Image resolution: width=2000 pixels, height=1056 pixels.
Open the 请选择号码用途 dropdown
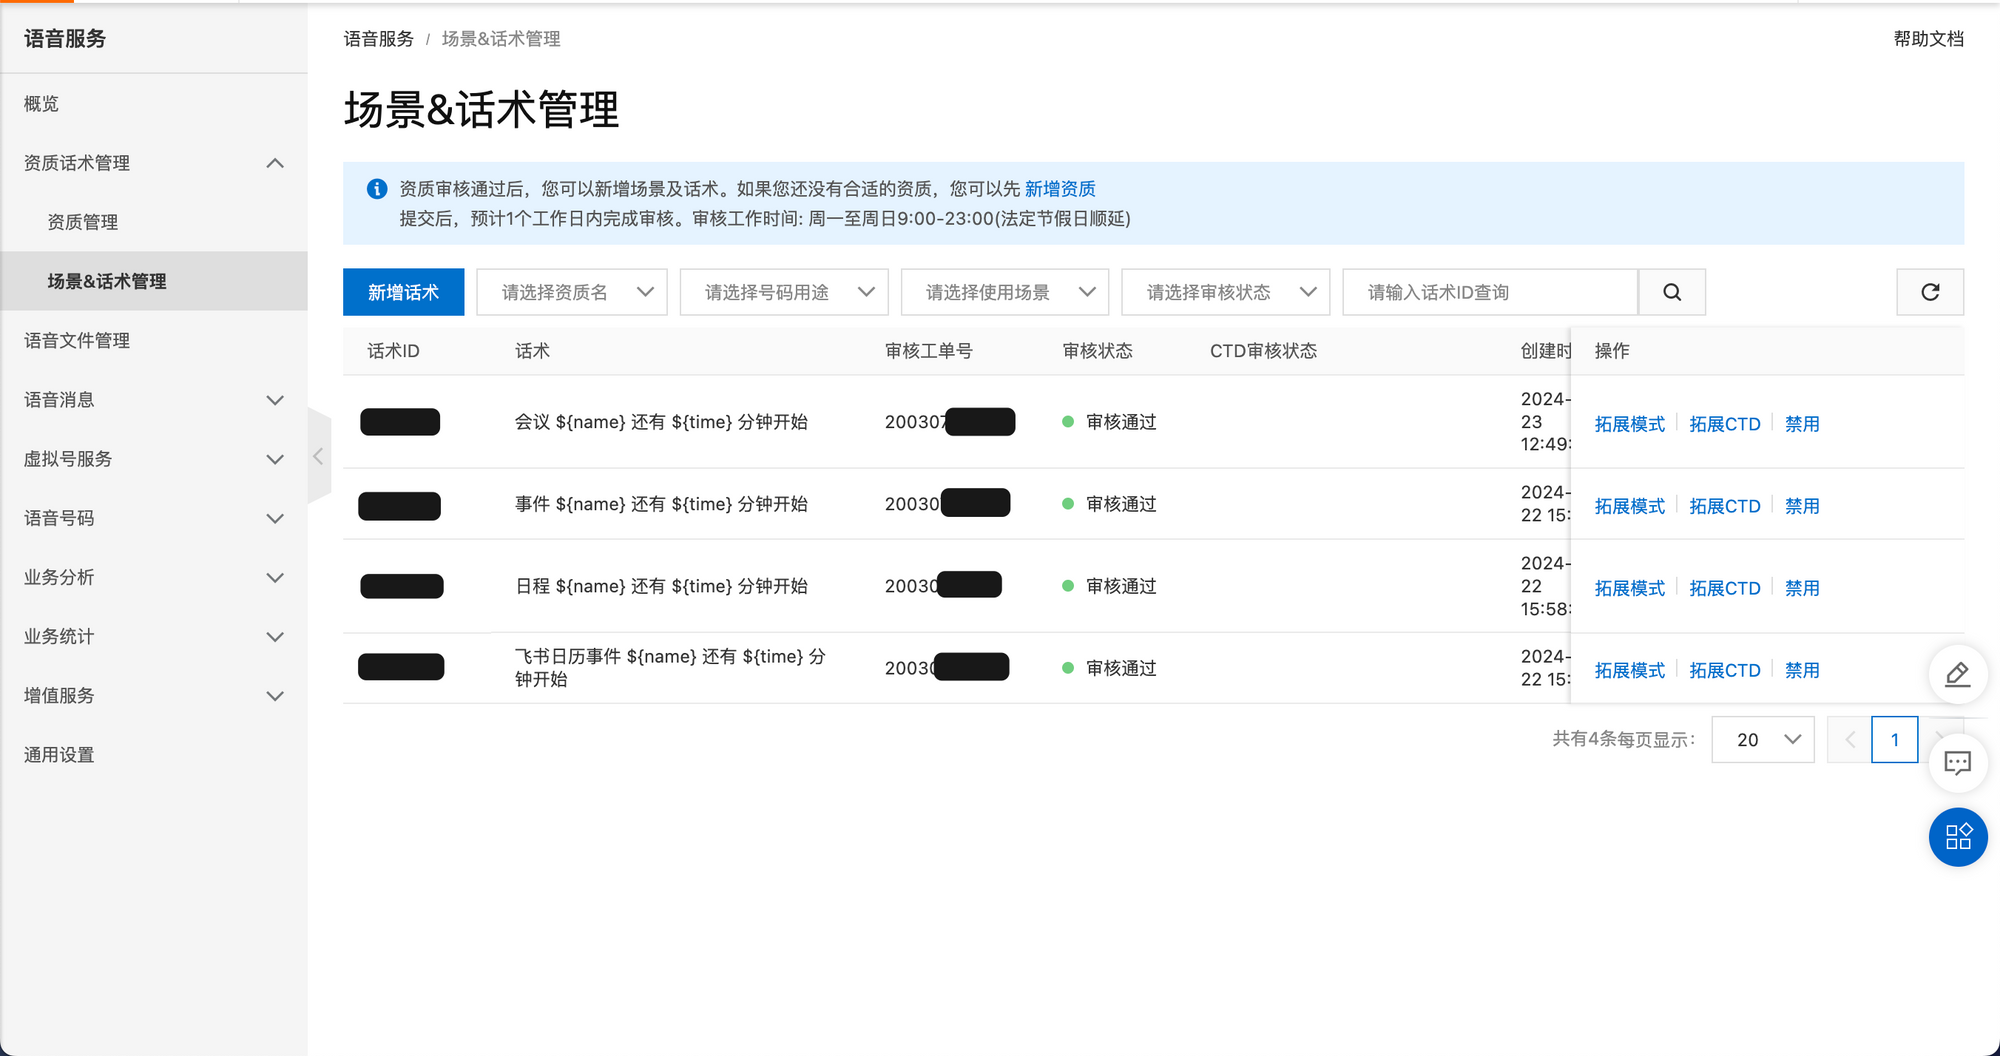[783, 292]
